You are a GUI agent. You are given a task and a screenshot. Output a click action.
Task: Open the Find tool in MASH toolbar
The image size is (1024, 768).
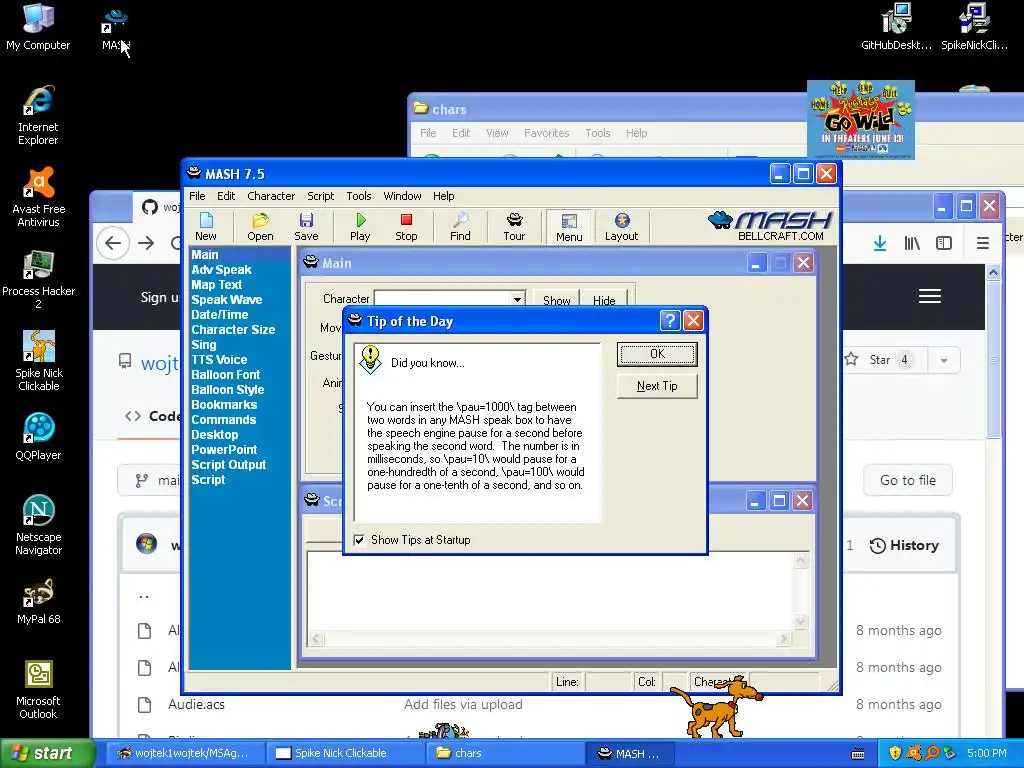coord(460,227)
